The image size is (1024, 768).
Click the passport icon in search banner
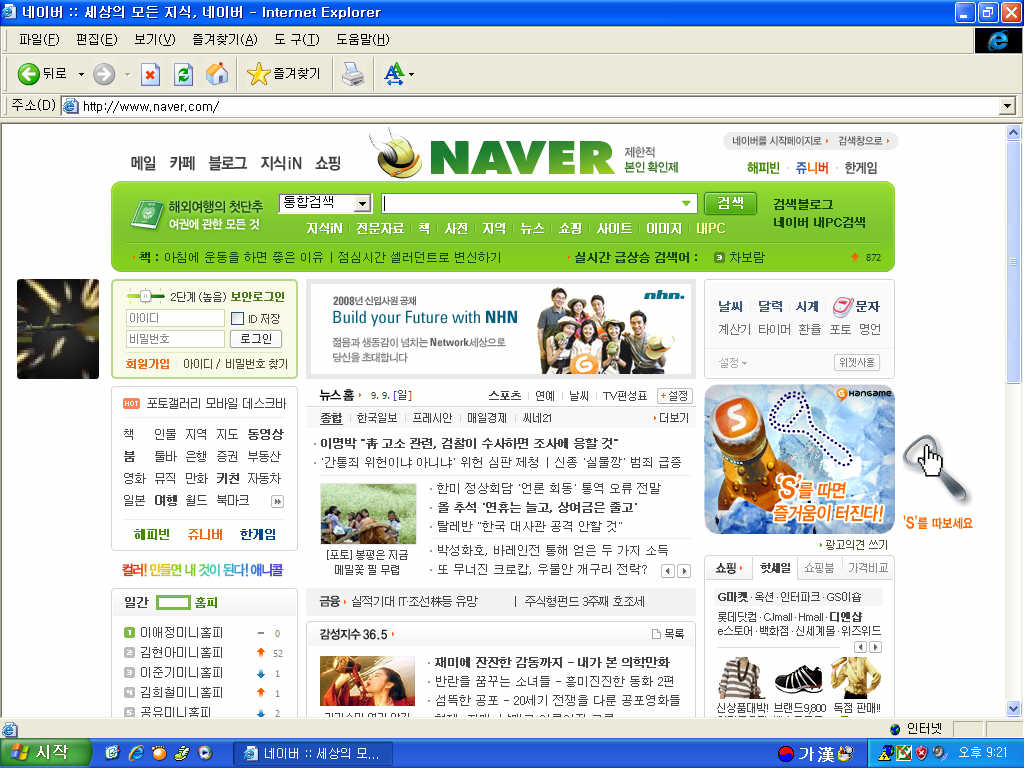coord(146,214)
